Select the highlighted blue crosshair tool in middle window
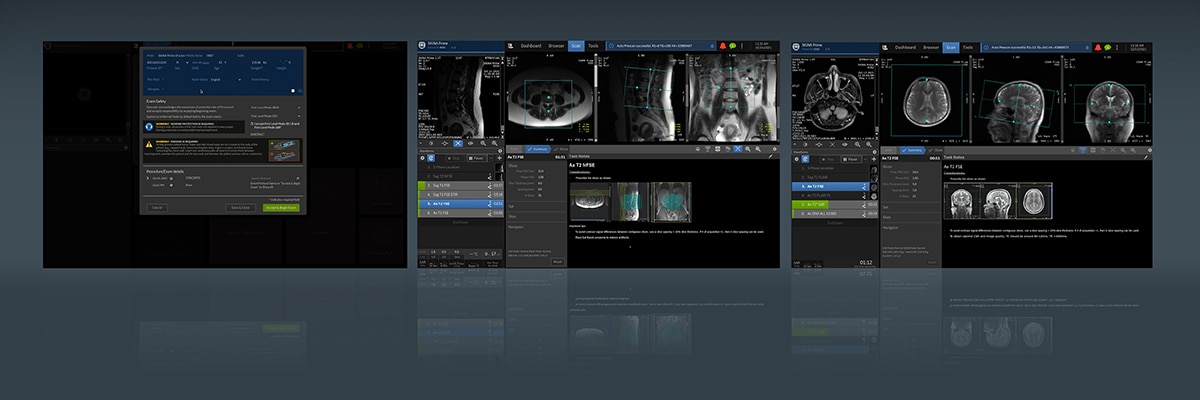 pos(738,147)
